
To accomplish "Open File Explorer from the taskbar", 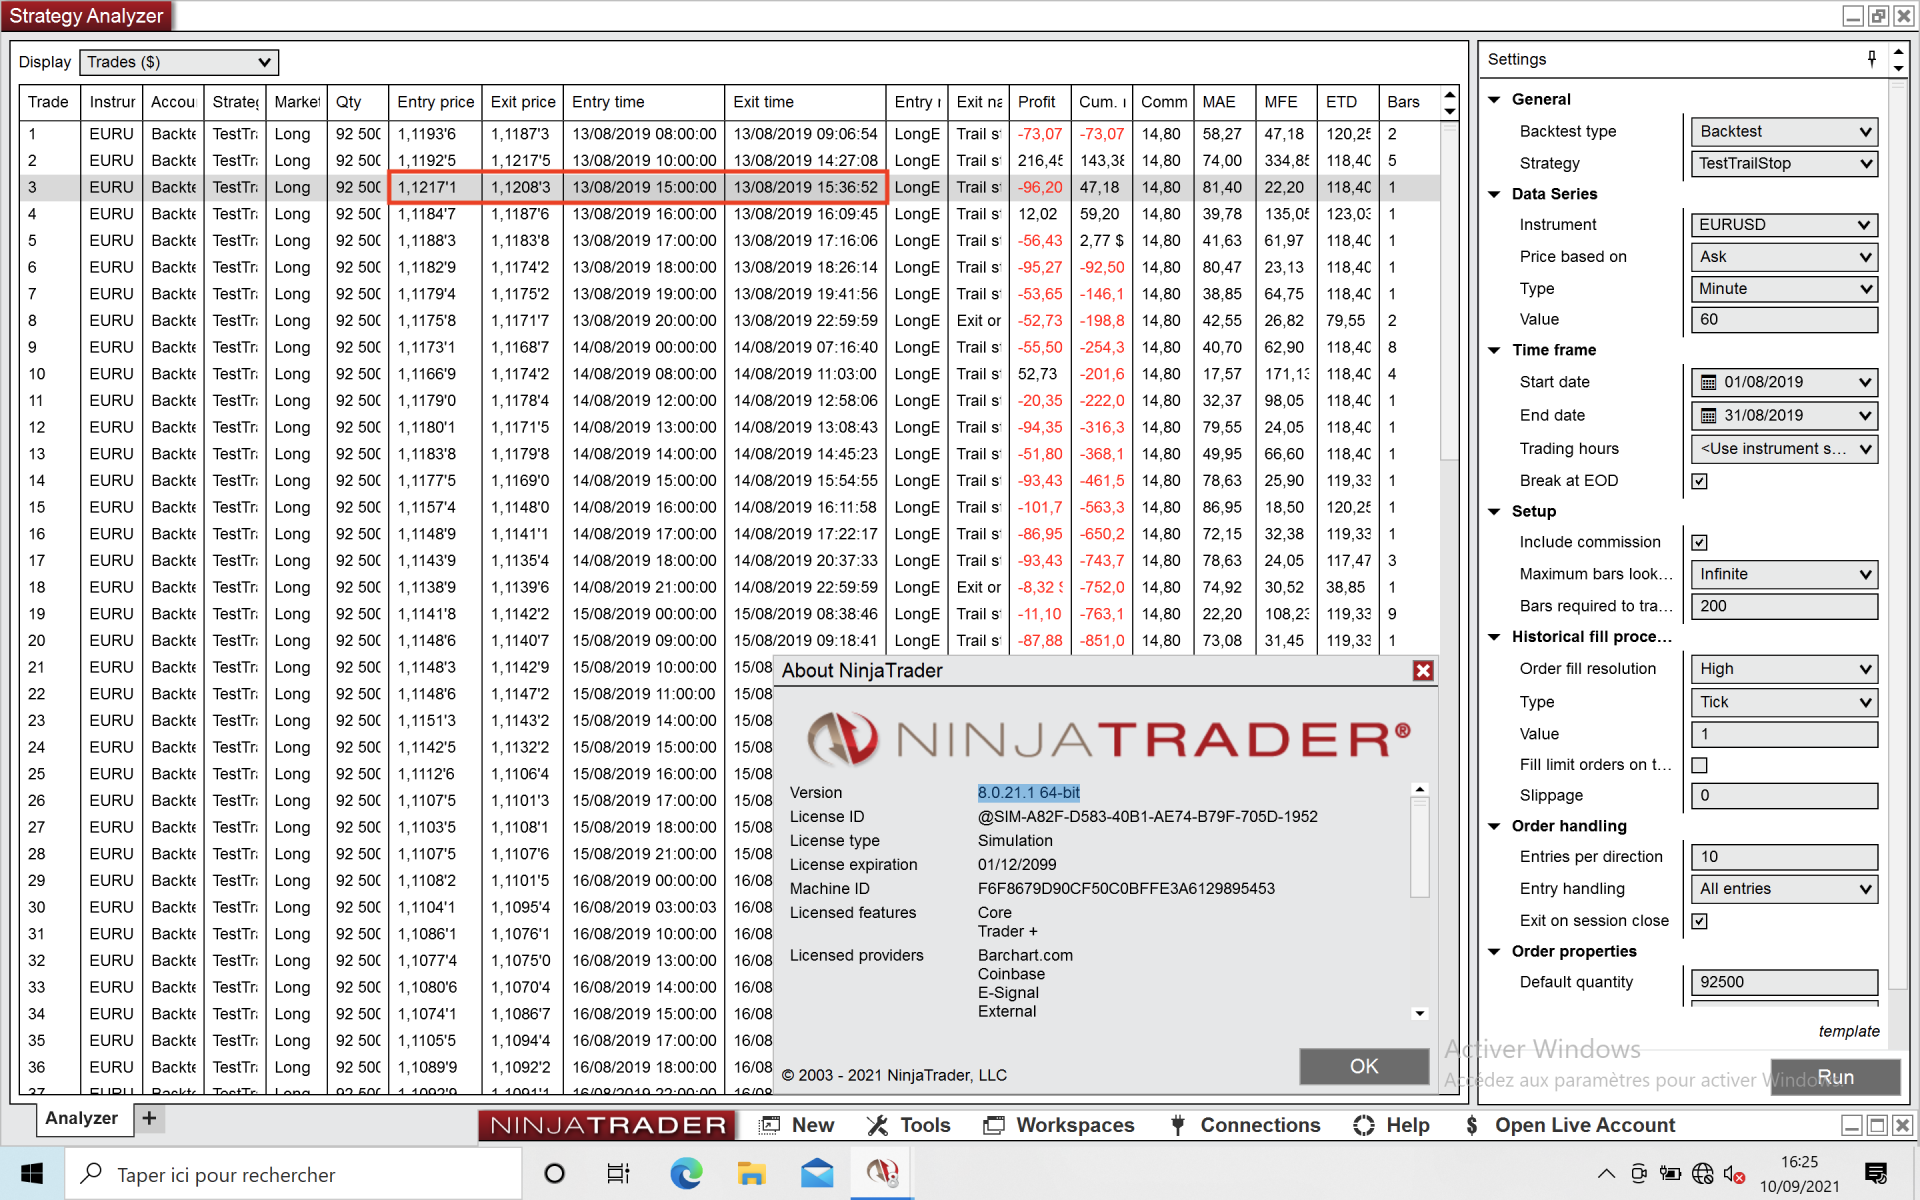I will point(751,1173).
